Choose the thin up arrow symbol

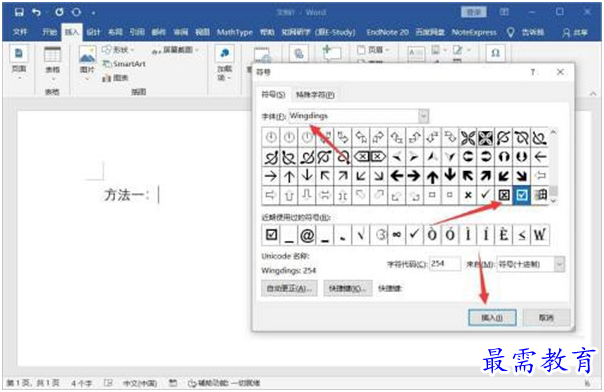coord(289,176)
